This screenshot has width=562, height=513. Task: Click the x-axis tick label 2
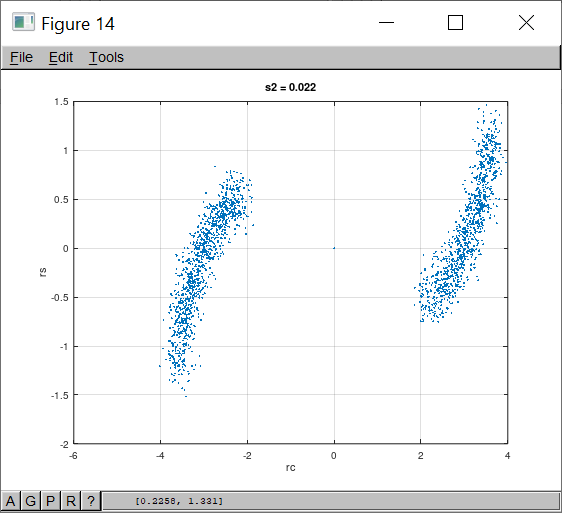(x=420, y=456)
